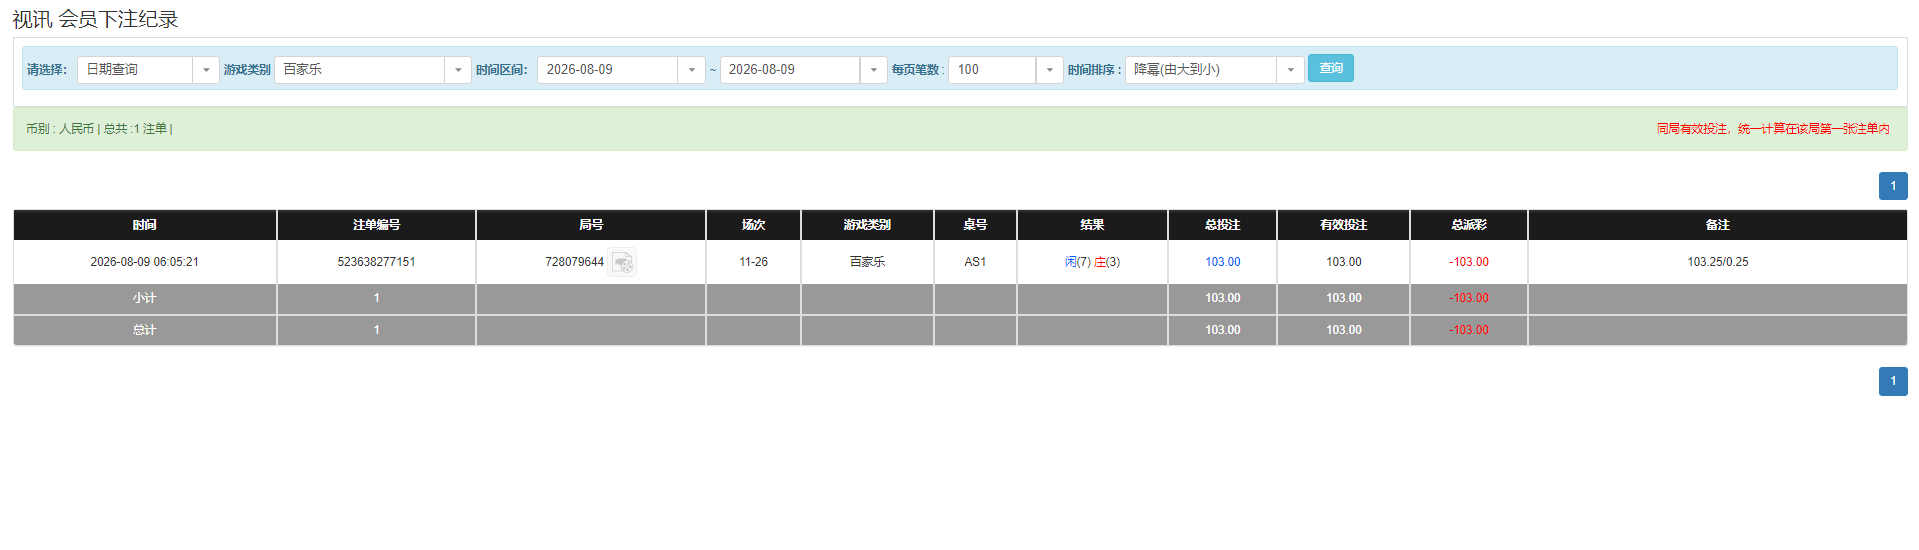Click the top page 1 pagination button
The width and height of the screenshot is (1919, 550).
coord(1893,186)
